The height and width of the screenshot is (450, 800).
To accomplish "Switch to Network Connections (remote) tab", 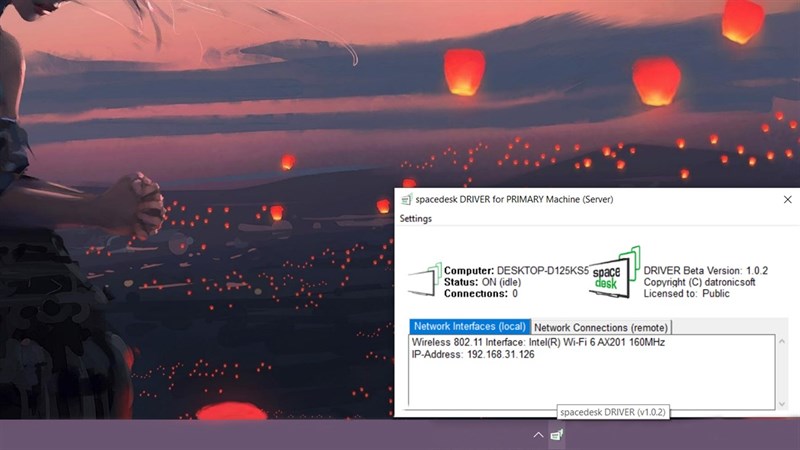I will click(601, 327).
